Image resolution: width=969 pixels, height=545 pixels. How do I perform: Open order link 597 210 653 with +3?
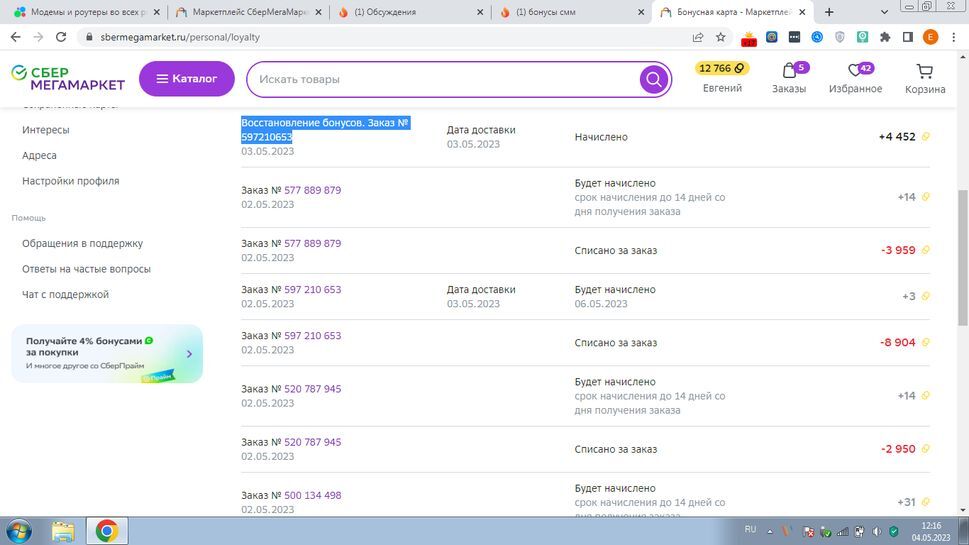[x=313, y=290]
